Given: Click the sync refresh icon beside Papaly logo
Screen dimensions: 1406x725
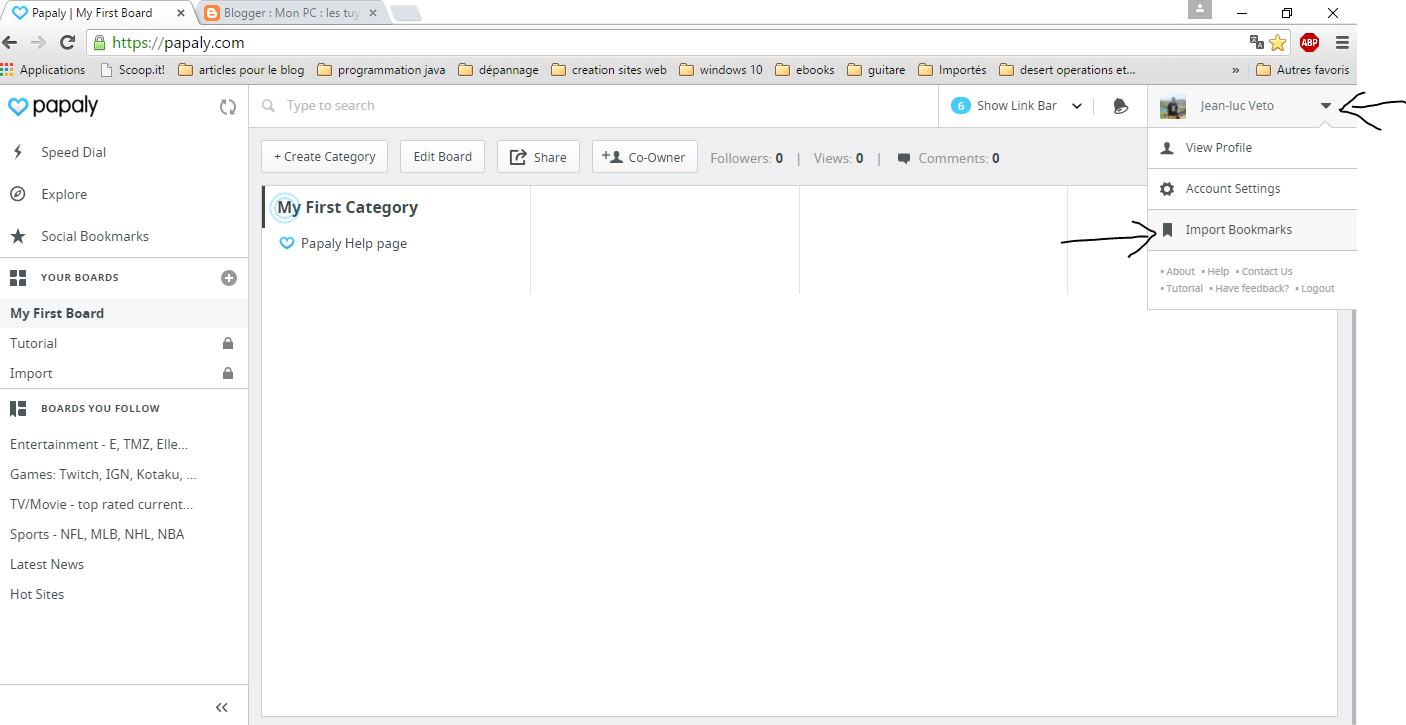Looking at the screenshot, I should click(228, 107).
